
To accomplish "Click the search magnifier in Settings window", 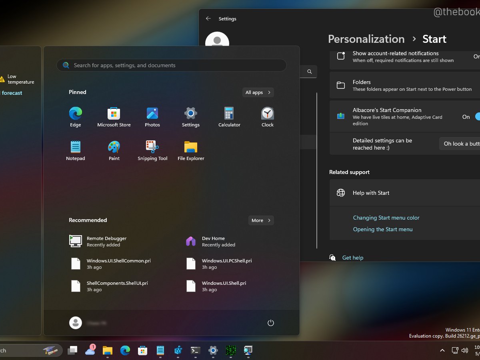I will coord(309,71).
